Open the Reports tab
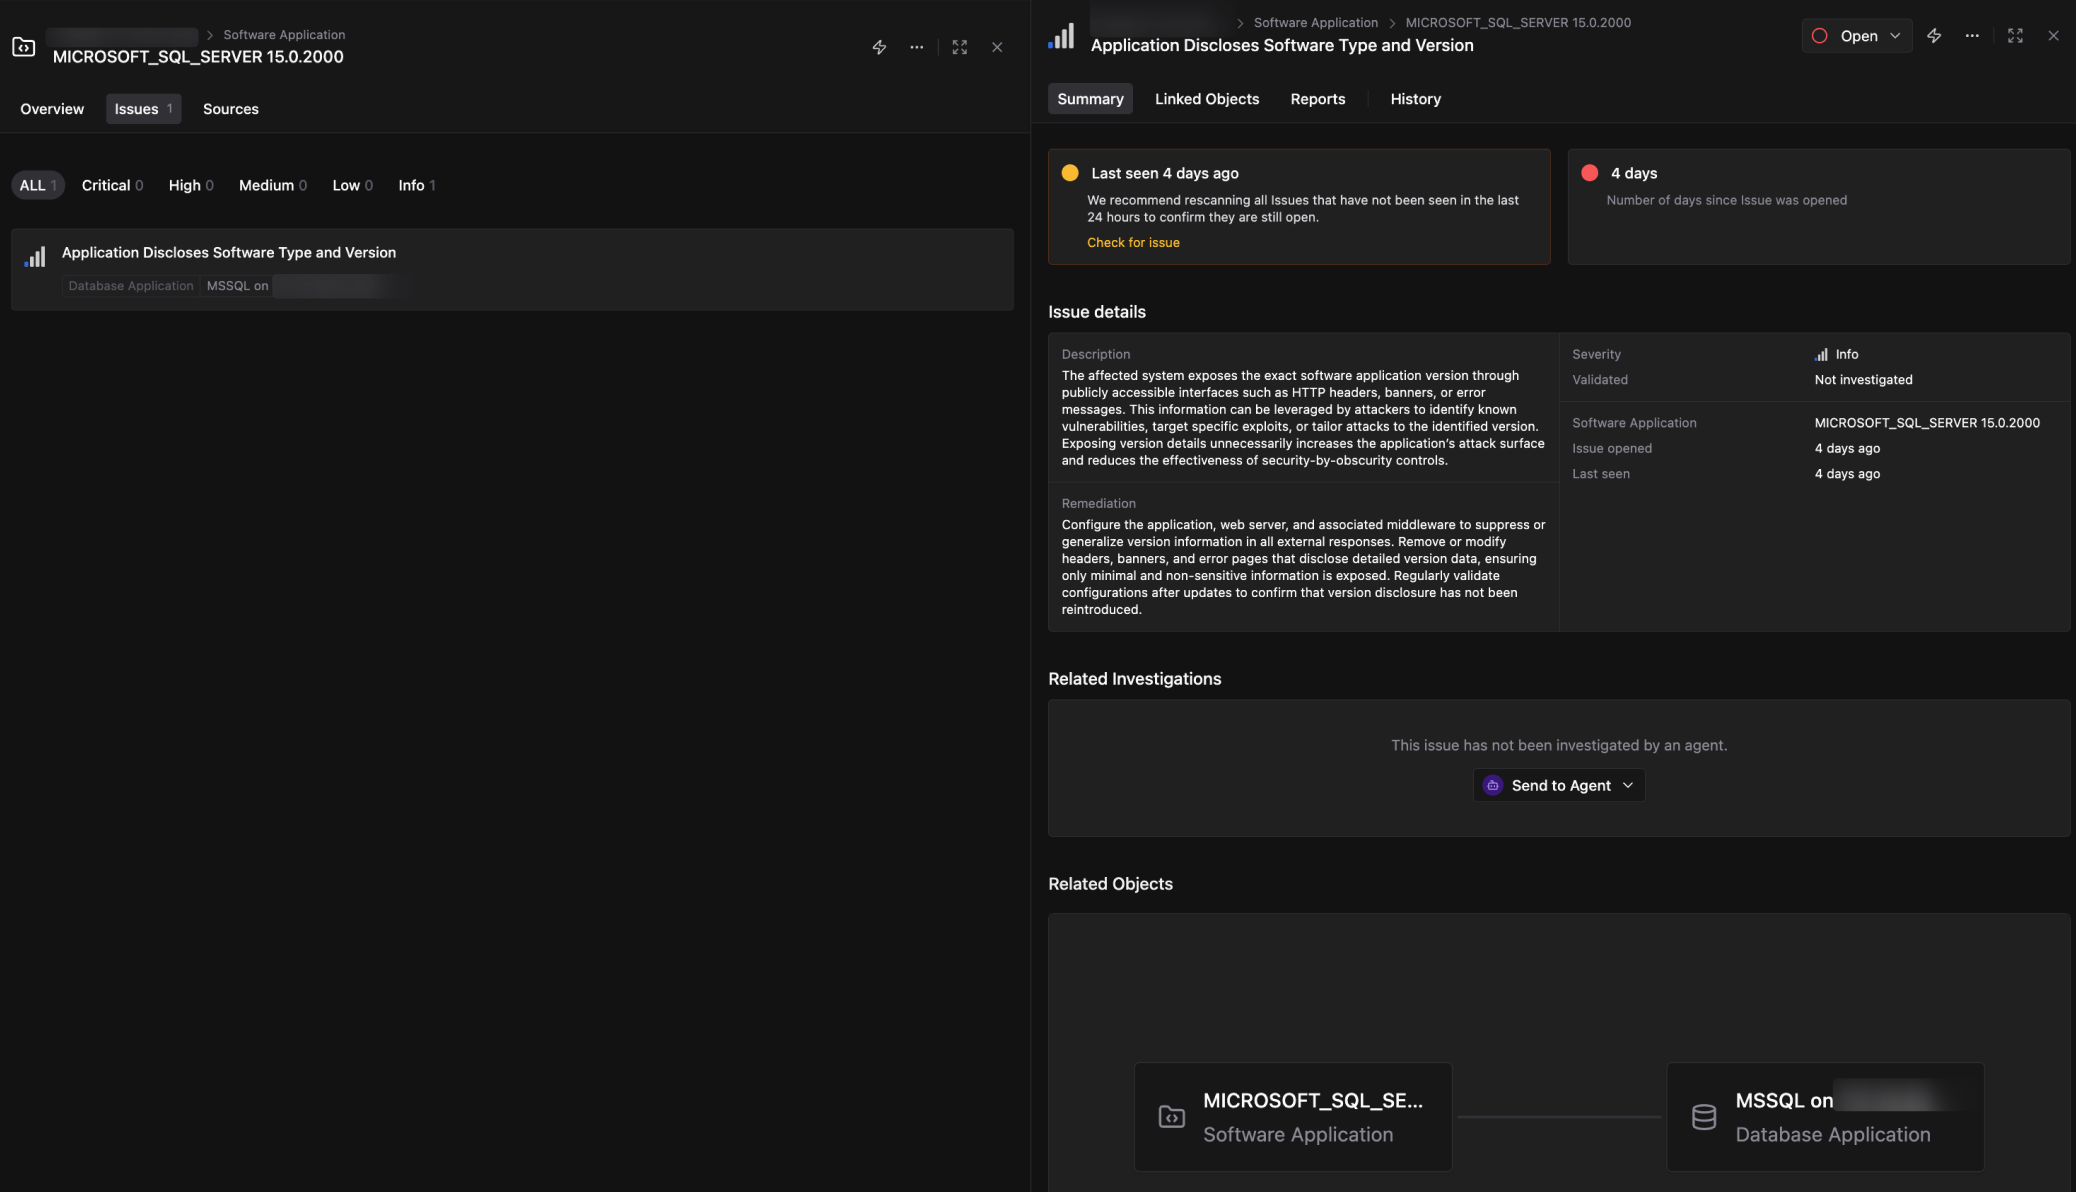Viewport: 2076px width, 1192px height. [x=1317, y=99]
